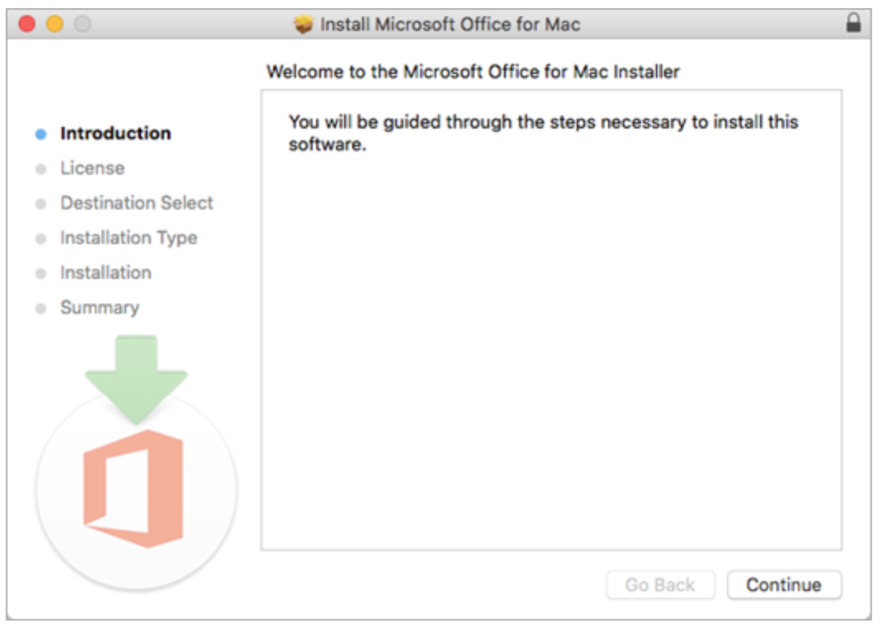Select the Destination Select step
This screenshot has height=628, width=883.
[x=137, y=203]
